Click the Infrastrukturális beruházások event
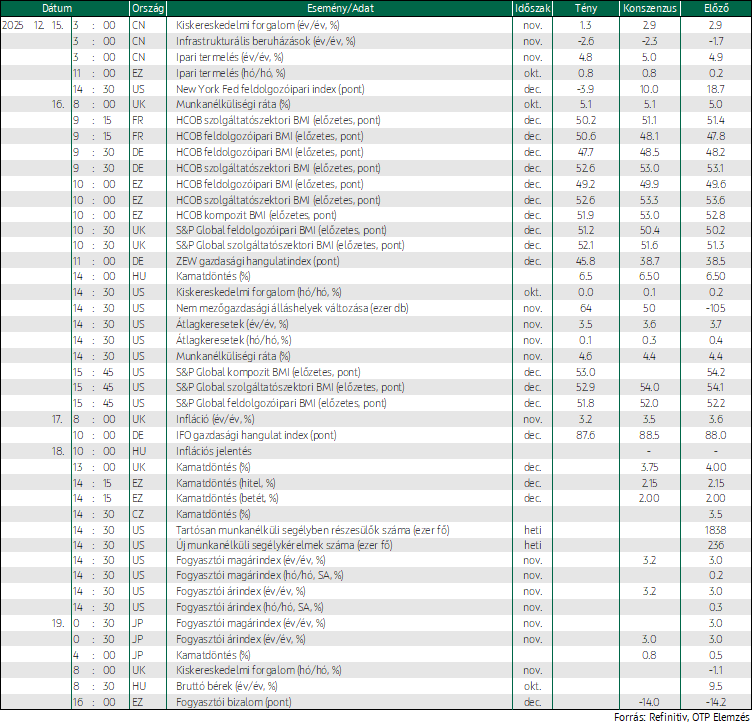 click(266, 41)
